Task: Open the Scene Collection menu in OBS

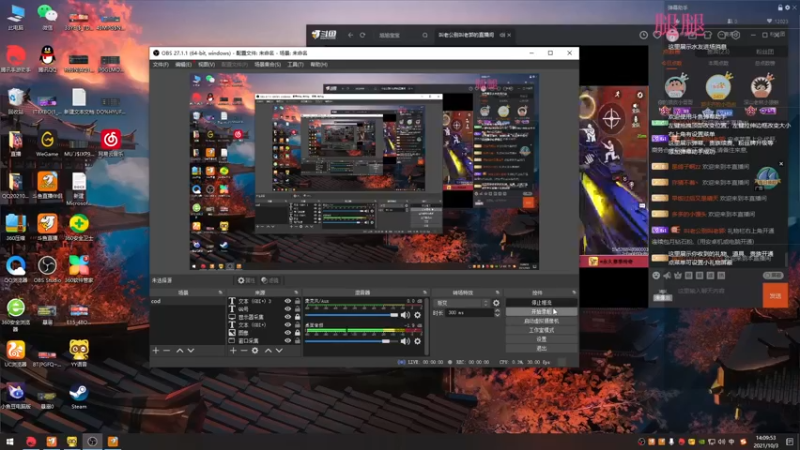Action: (x=267, y=64)
